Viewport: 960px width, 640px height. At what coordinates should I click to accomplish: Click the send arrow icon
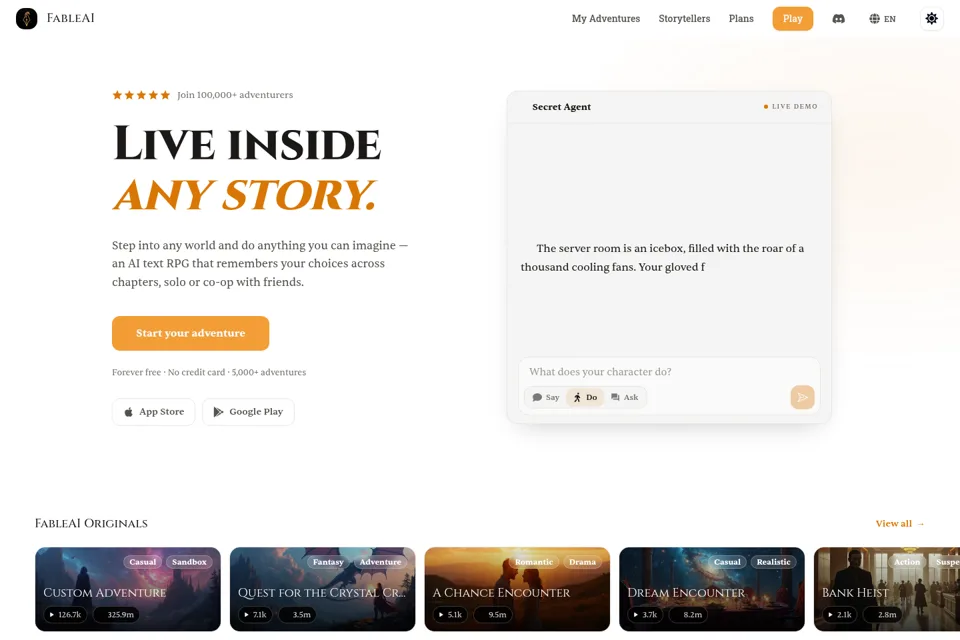pyautogui.click(x=802, y=397)
